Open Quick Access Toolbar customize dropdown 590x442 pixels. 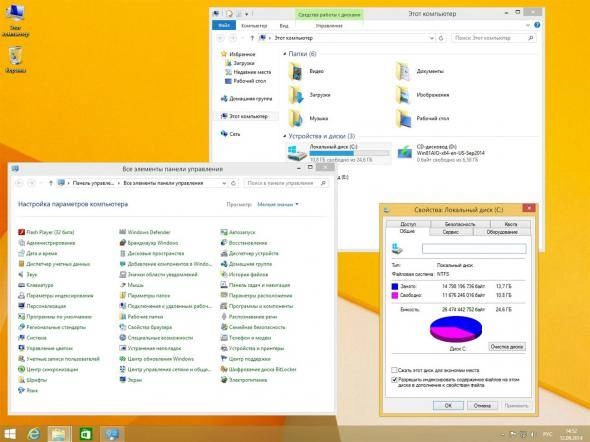coord(247,14)
